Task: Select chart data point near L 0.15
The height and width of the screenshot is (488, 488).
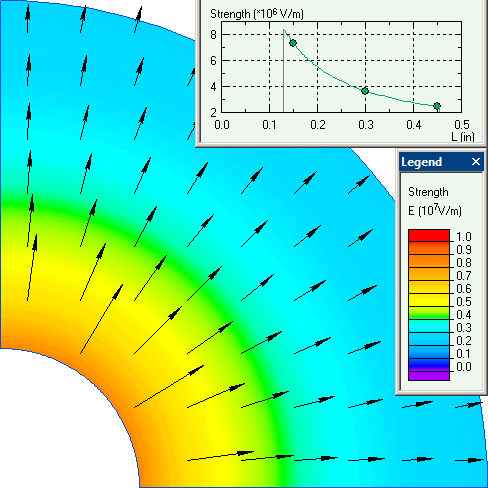Action: click(x=293, y=43)
